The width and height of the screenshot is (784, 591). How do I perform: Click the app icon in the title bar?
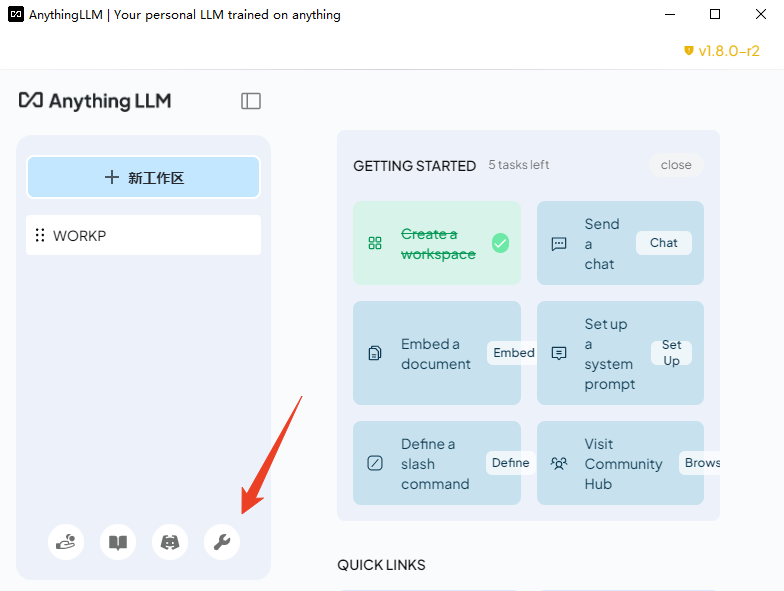click(x=16, y=14)
